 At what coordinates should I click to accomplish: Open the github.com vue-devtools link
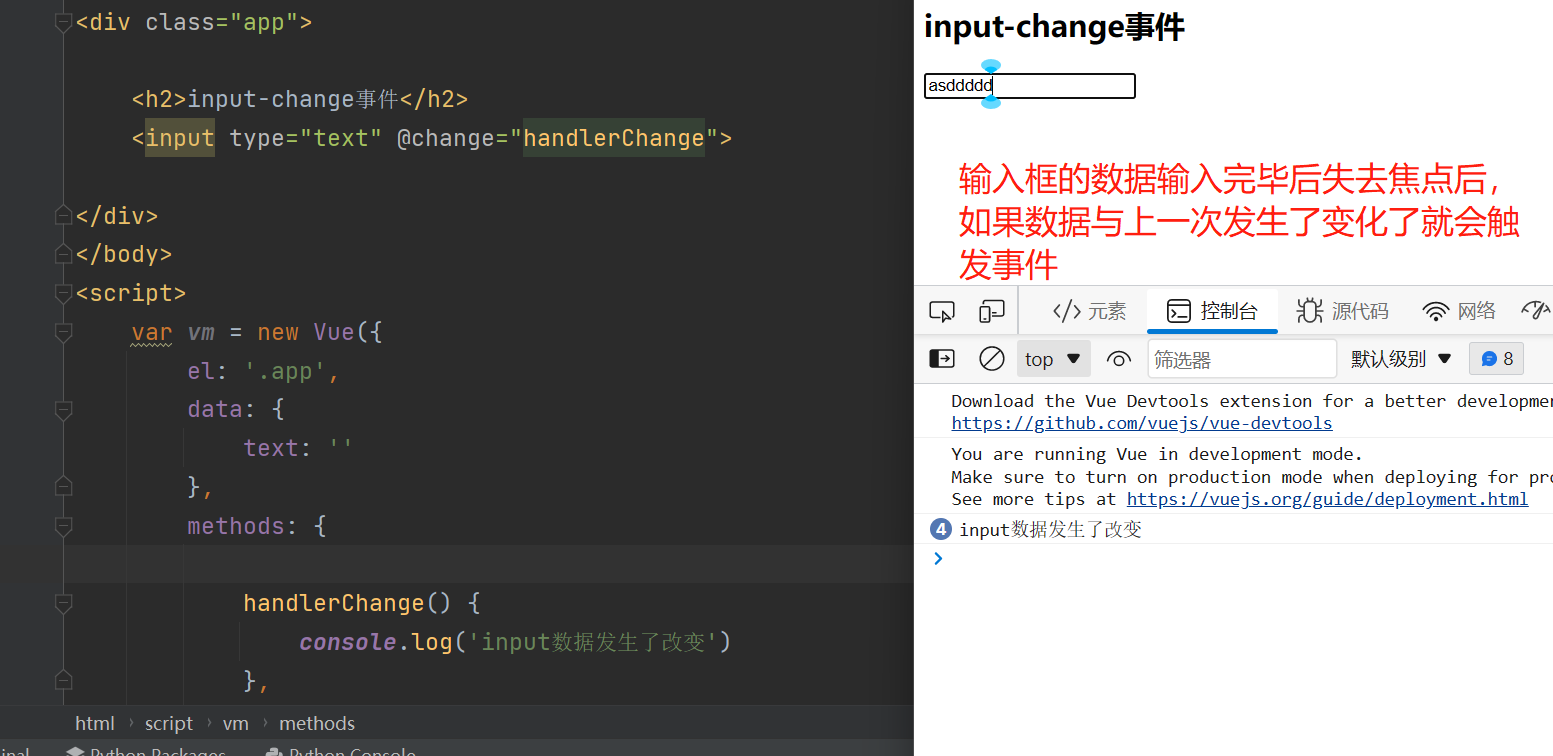[1142, 423]
